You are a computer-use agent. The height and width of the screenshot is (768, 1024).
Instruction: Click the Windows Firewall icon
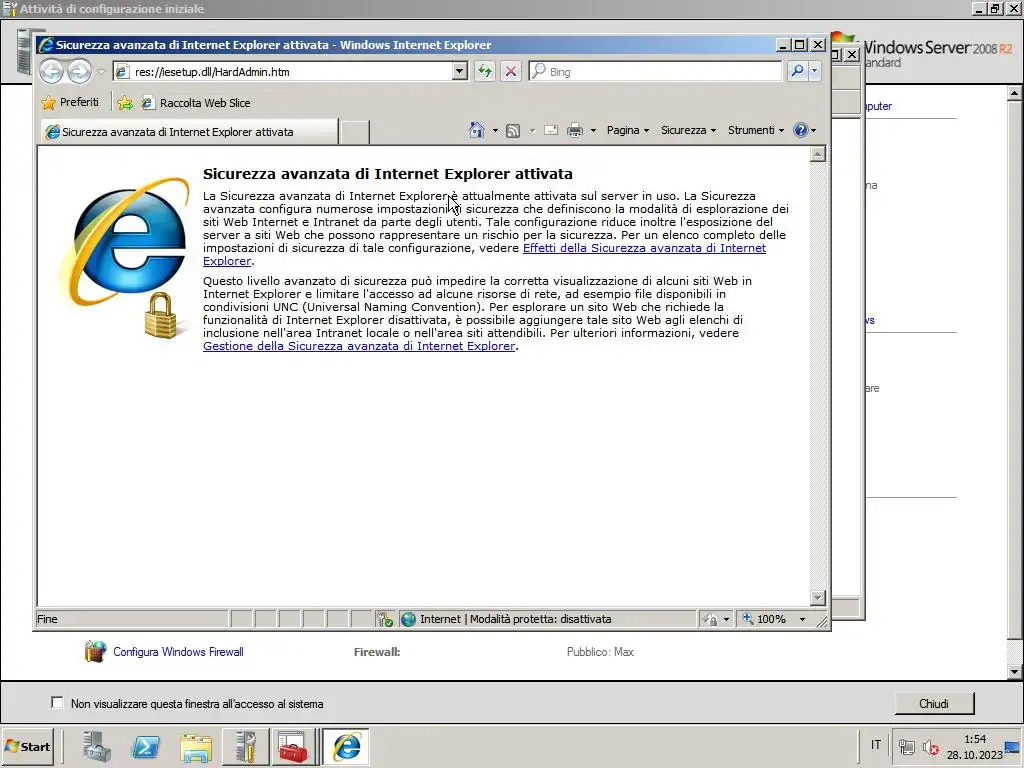[95, 652]
